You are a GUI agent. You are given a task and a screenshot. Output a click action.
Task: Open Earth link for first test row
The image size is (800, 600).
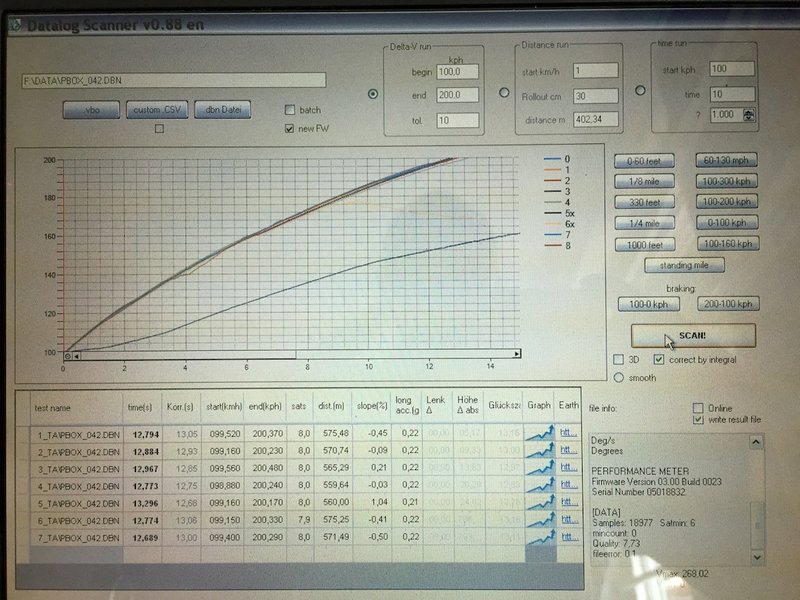(569, 434)
